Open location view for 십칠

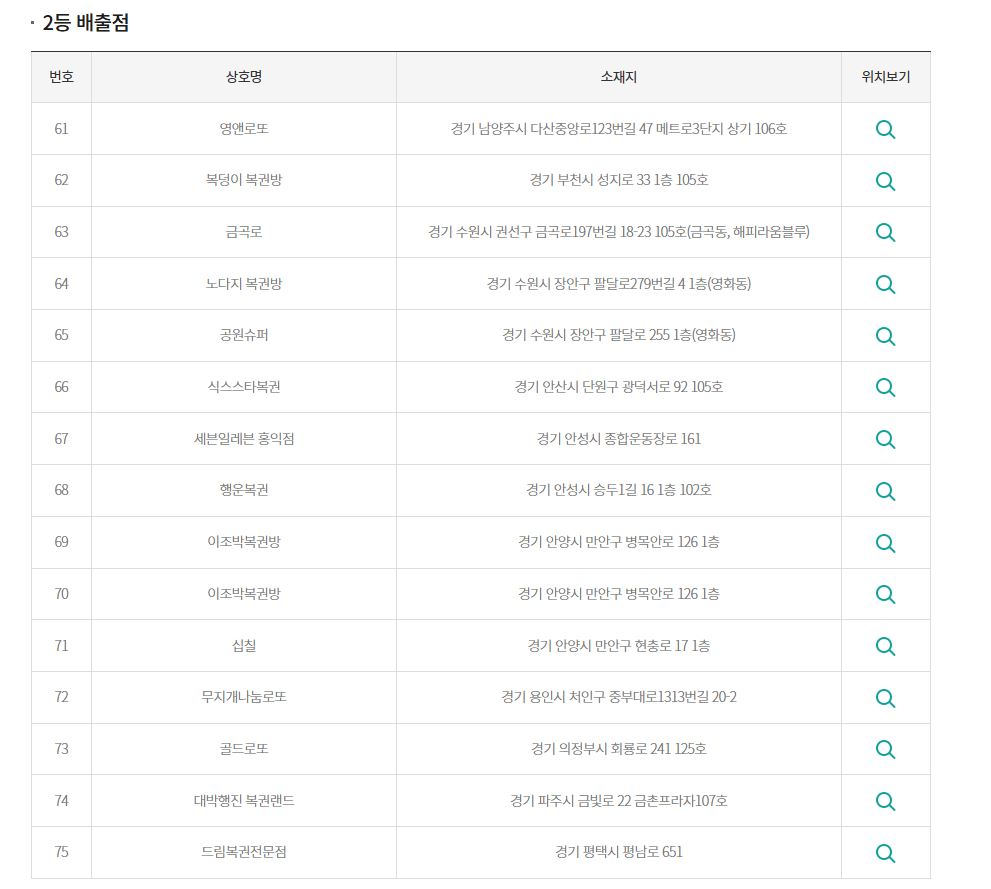[x=885, y=646]
